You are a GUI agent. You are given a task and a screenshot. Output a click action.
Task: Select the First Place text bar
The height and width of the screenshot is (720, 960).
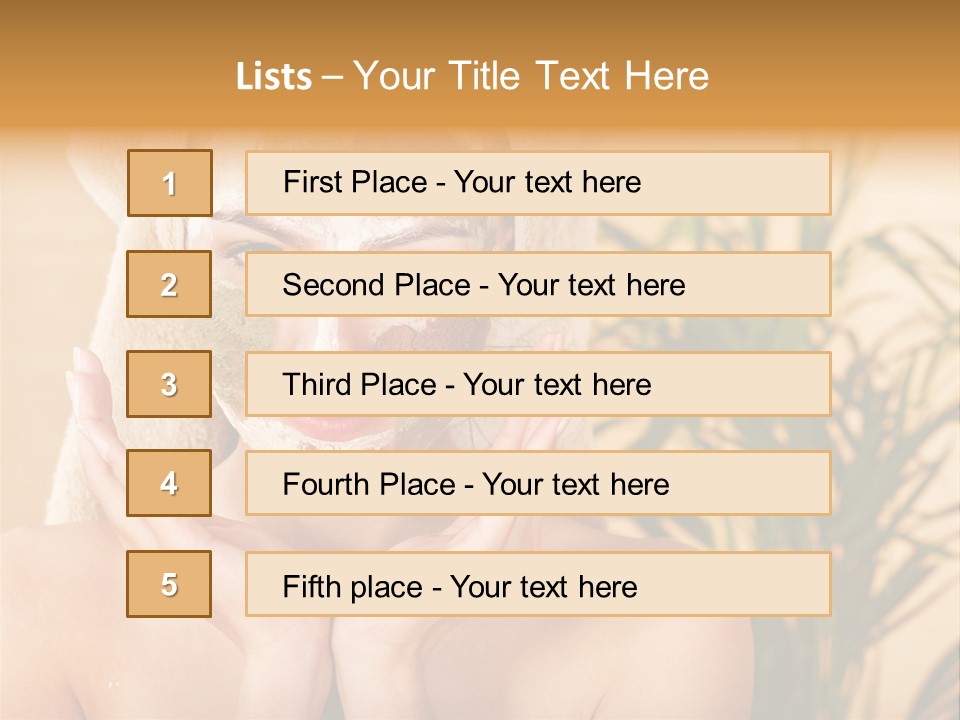click(538, 183)
